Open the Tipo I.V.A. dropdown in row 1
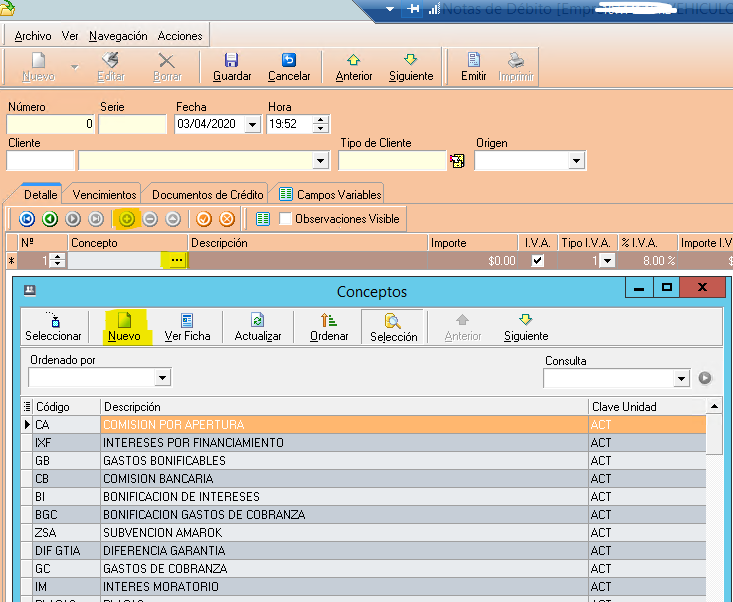 click(x=607, y=260)
